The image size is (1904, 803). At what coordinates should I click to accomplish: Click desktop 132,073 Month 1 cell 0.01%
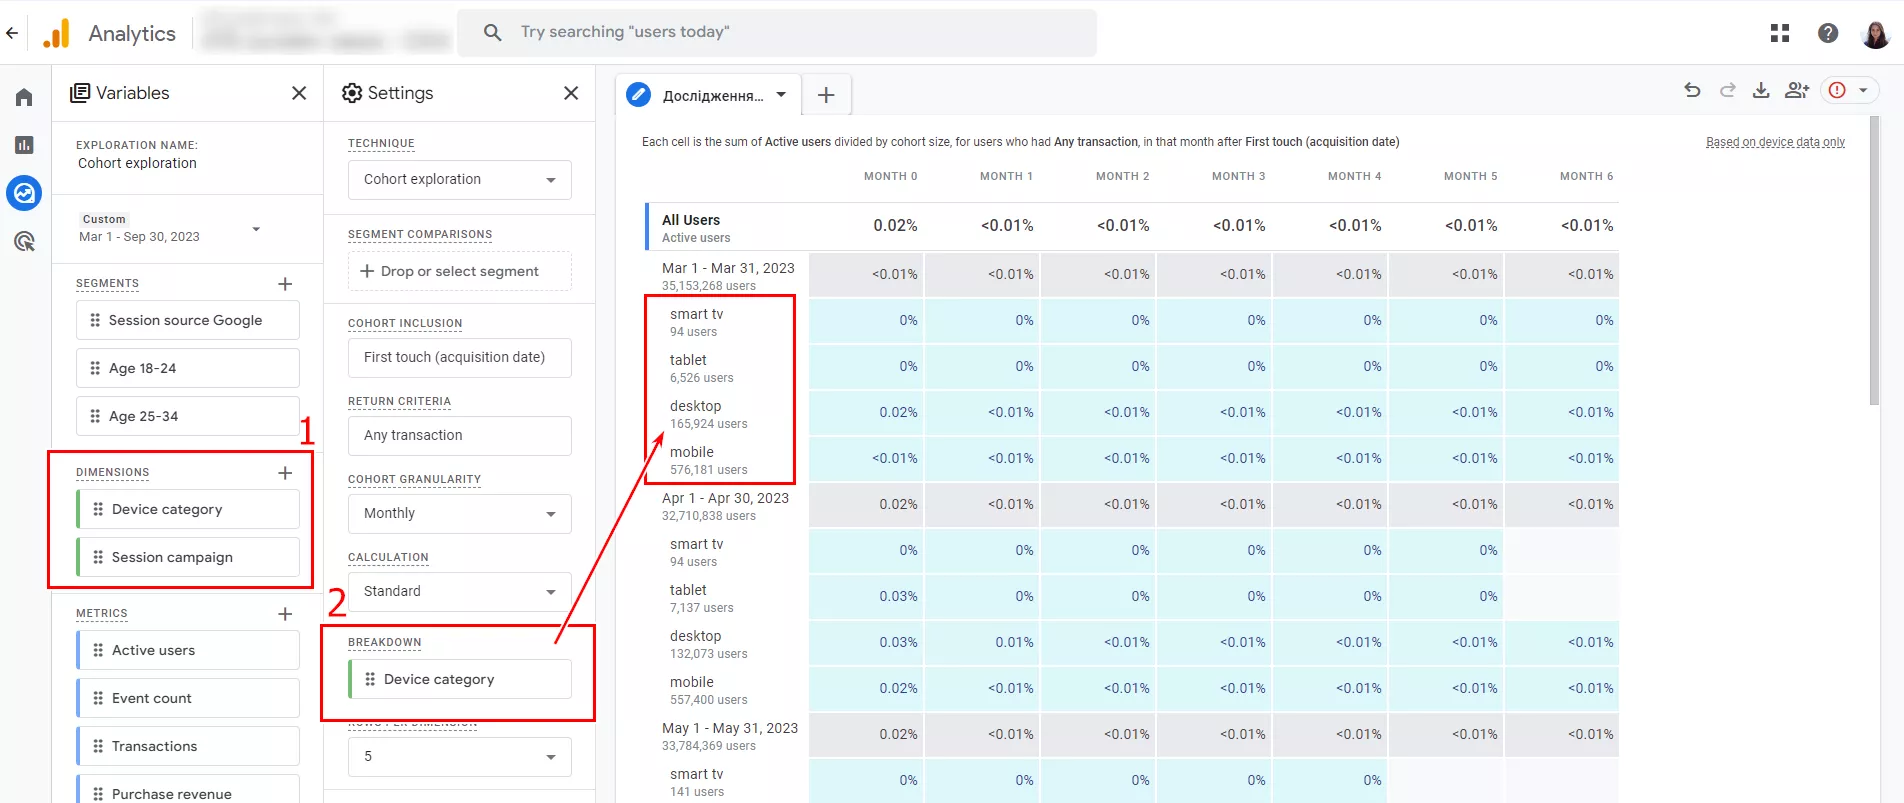pyautogui.click(x=982, y=642)
